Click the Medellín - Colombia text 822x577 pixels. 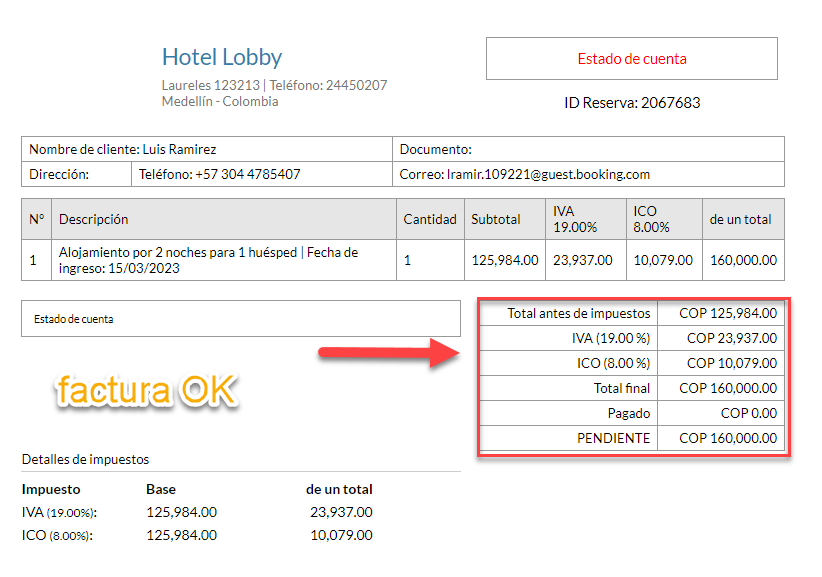(220, 101)
